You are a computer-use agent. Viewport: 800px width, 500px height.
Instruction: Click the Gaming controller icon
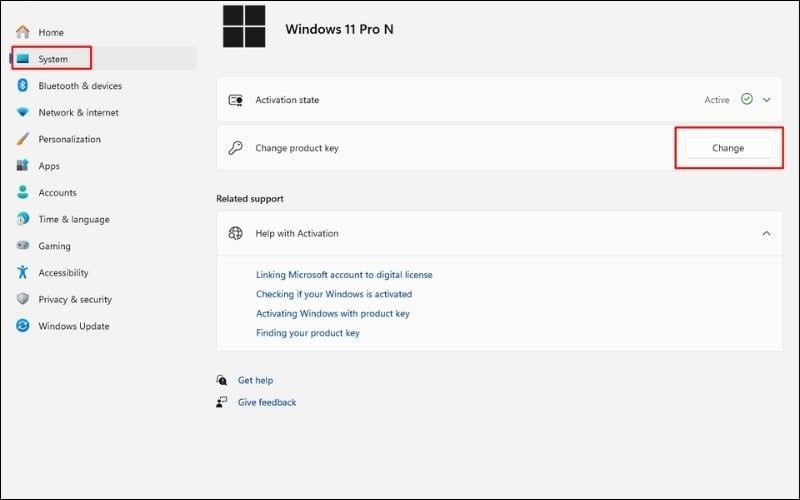point(23,245)
